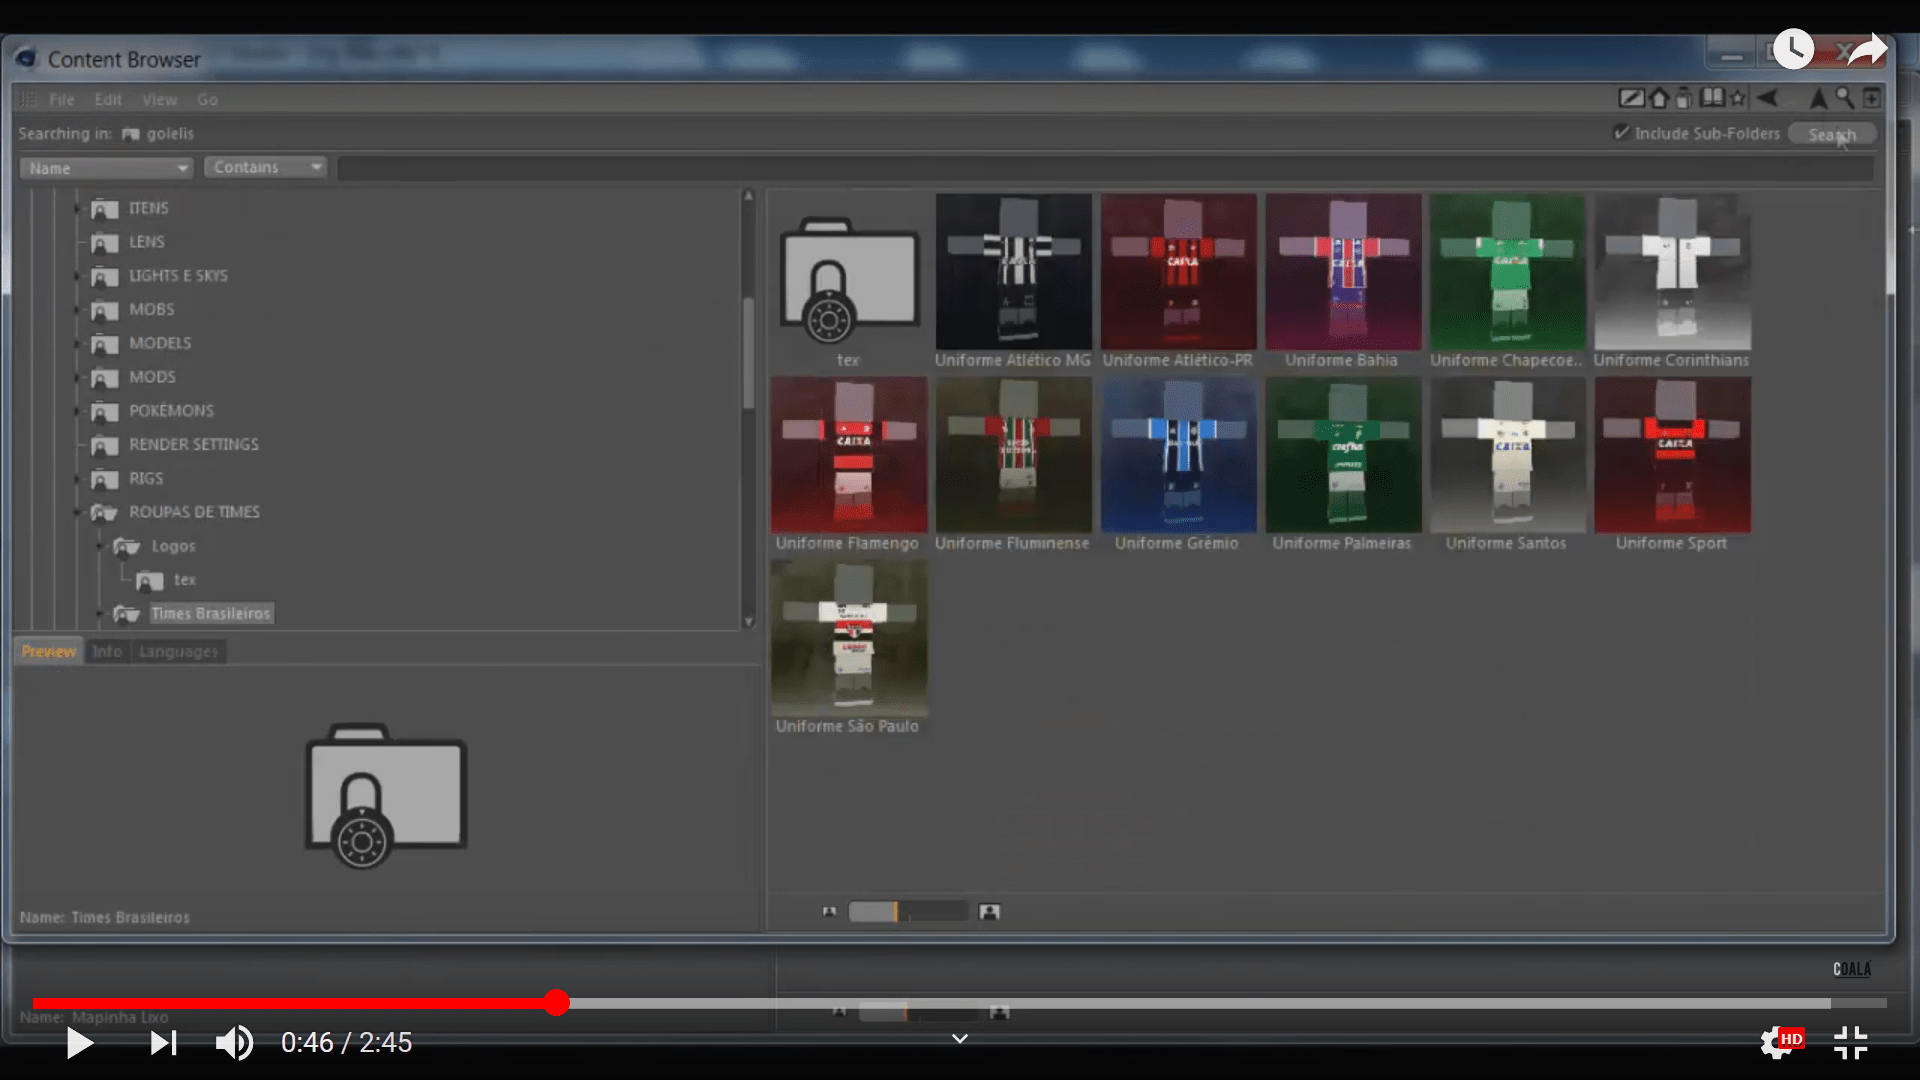Click the star favorites icon
Viewport: 1920px width, 1080px height.
tap(1738, 98)
